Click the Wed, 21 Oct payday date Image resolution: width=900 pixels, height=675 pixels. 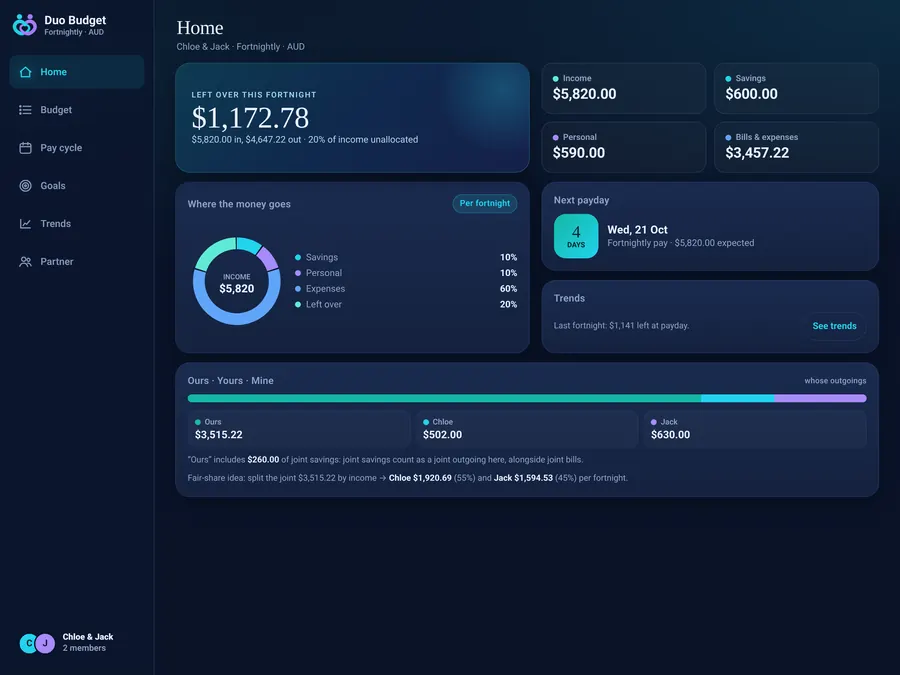point(637,230)
